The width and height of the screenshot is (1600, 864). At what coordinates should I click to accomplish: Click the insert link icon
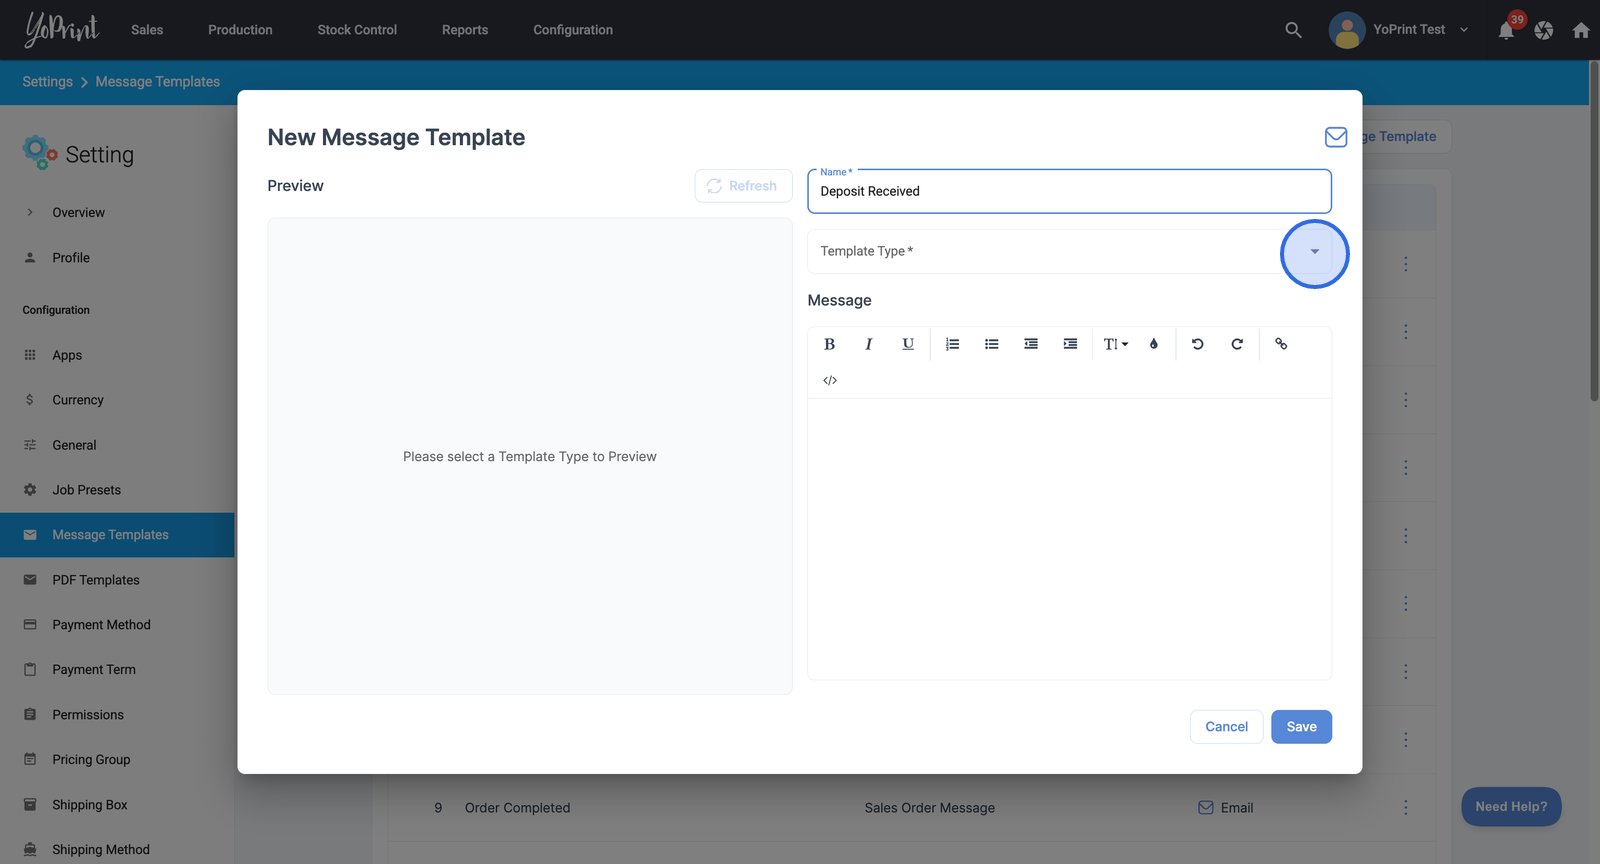[x=1281, y=344]
